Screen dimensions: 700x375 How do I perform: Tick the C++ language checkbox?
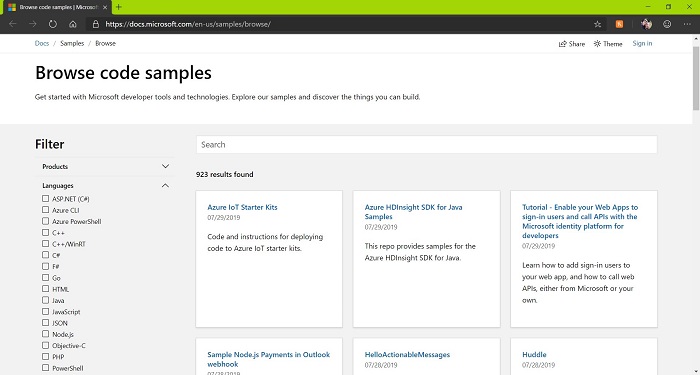[46, 233]
